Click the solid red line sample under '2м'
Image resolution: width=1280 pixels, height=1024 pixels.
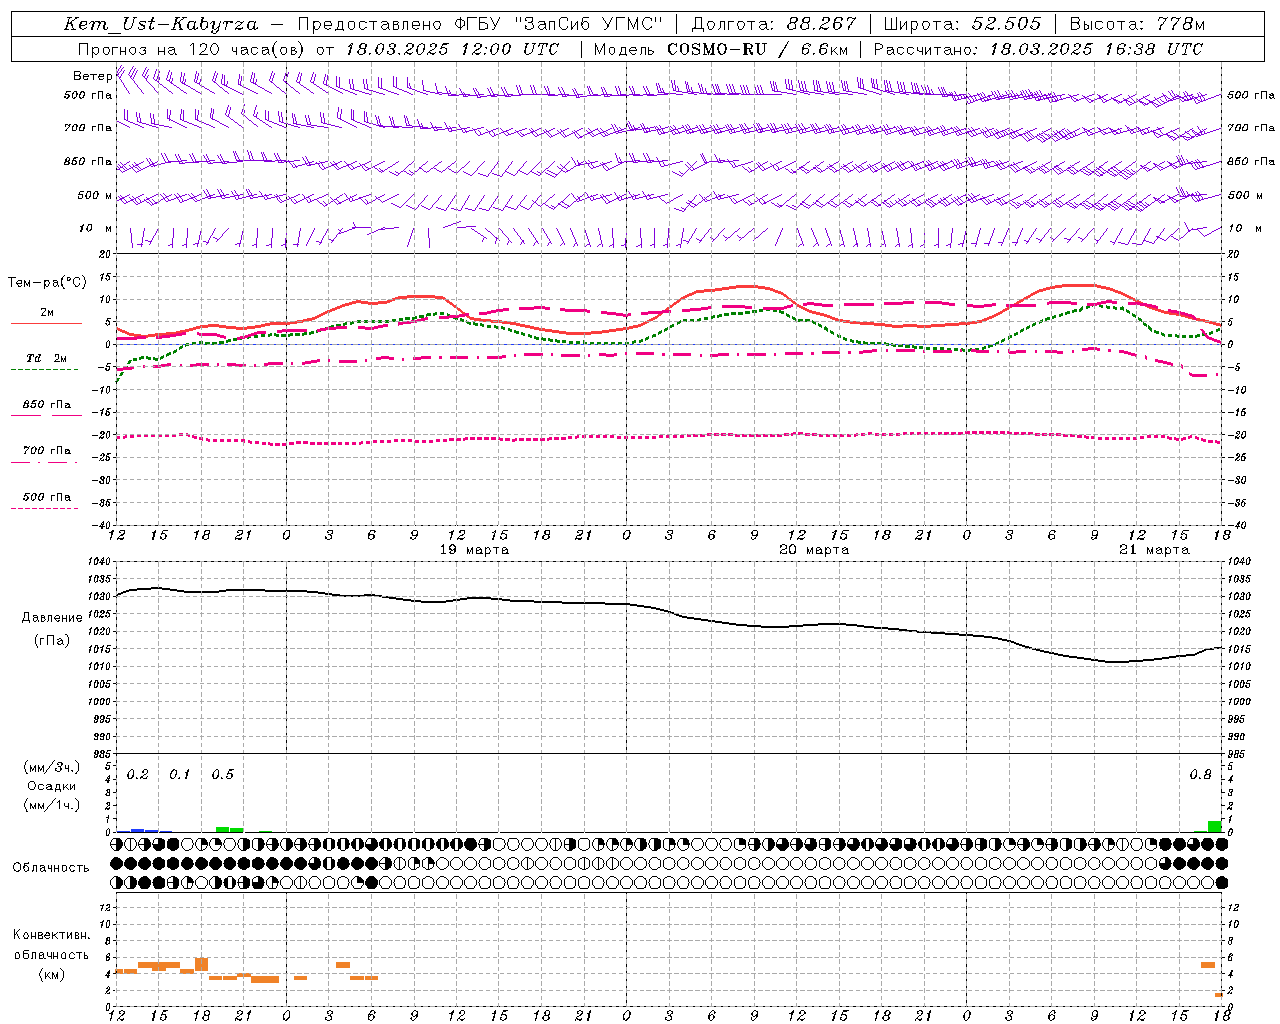(x=45, y=323)
